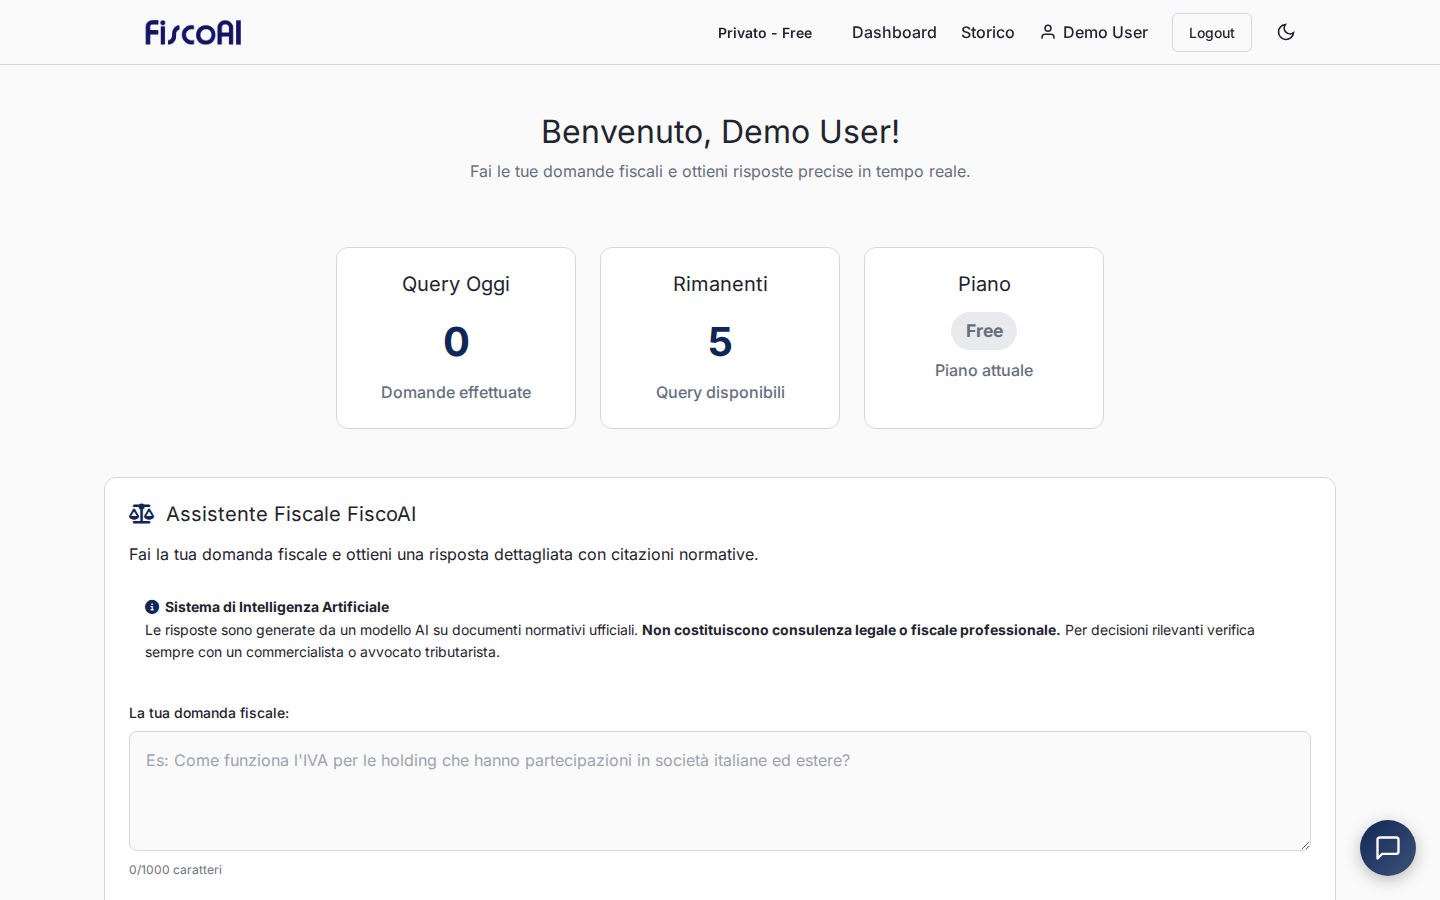
Task: Open the chat bubble widget
Action: [x=1388, y=848]
